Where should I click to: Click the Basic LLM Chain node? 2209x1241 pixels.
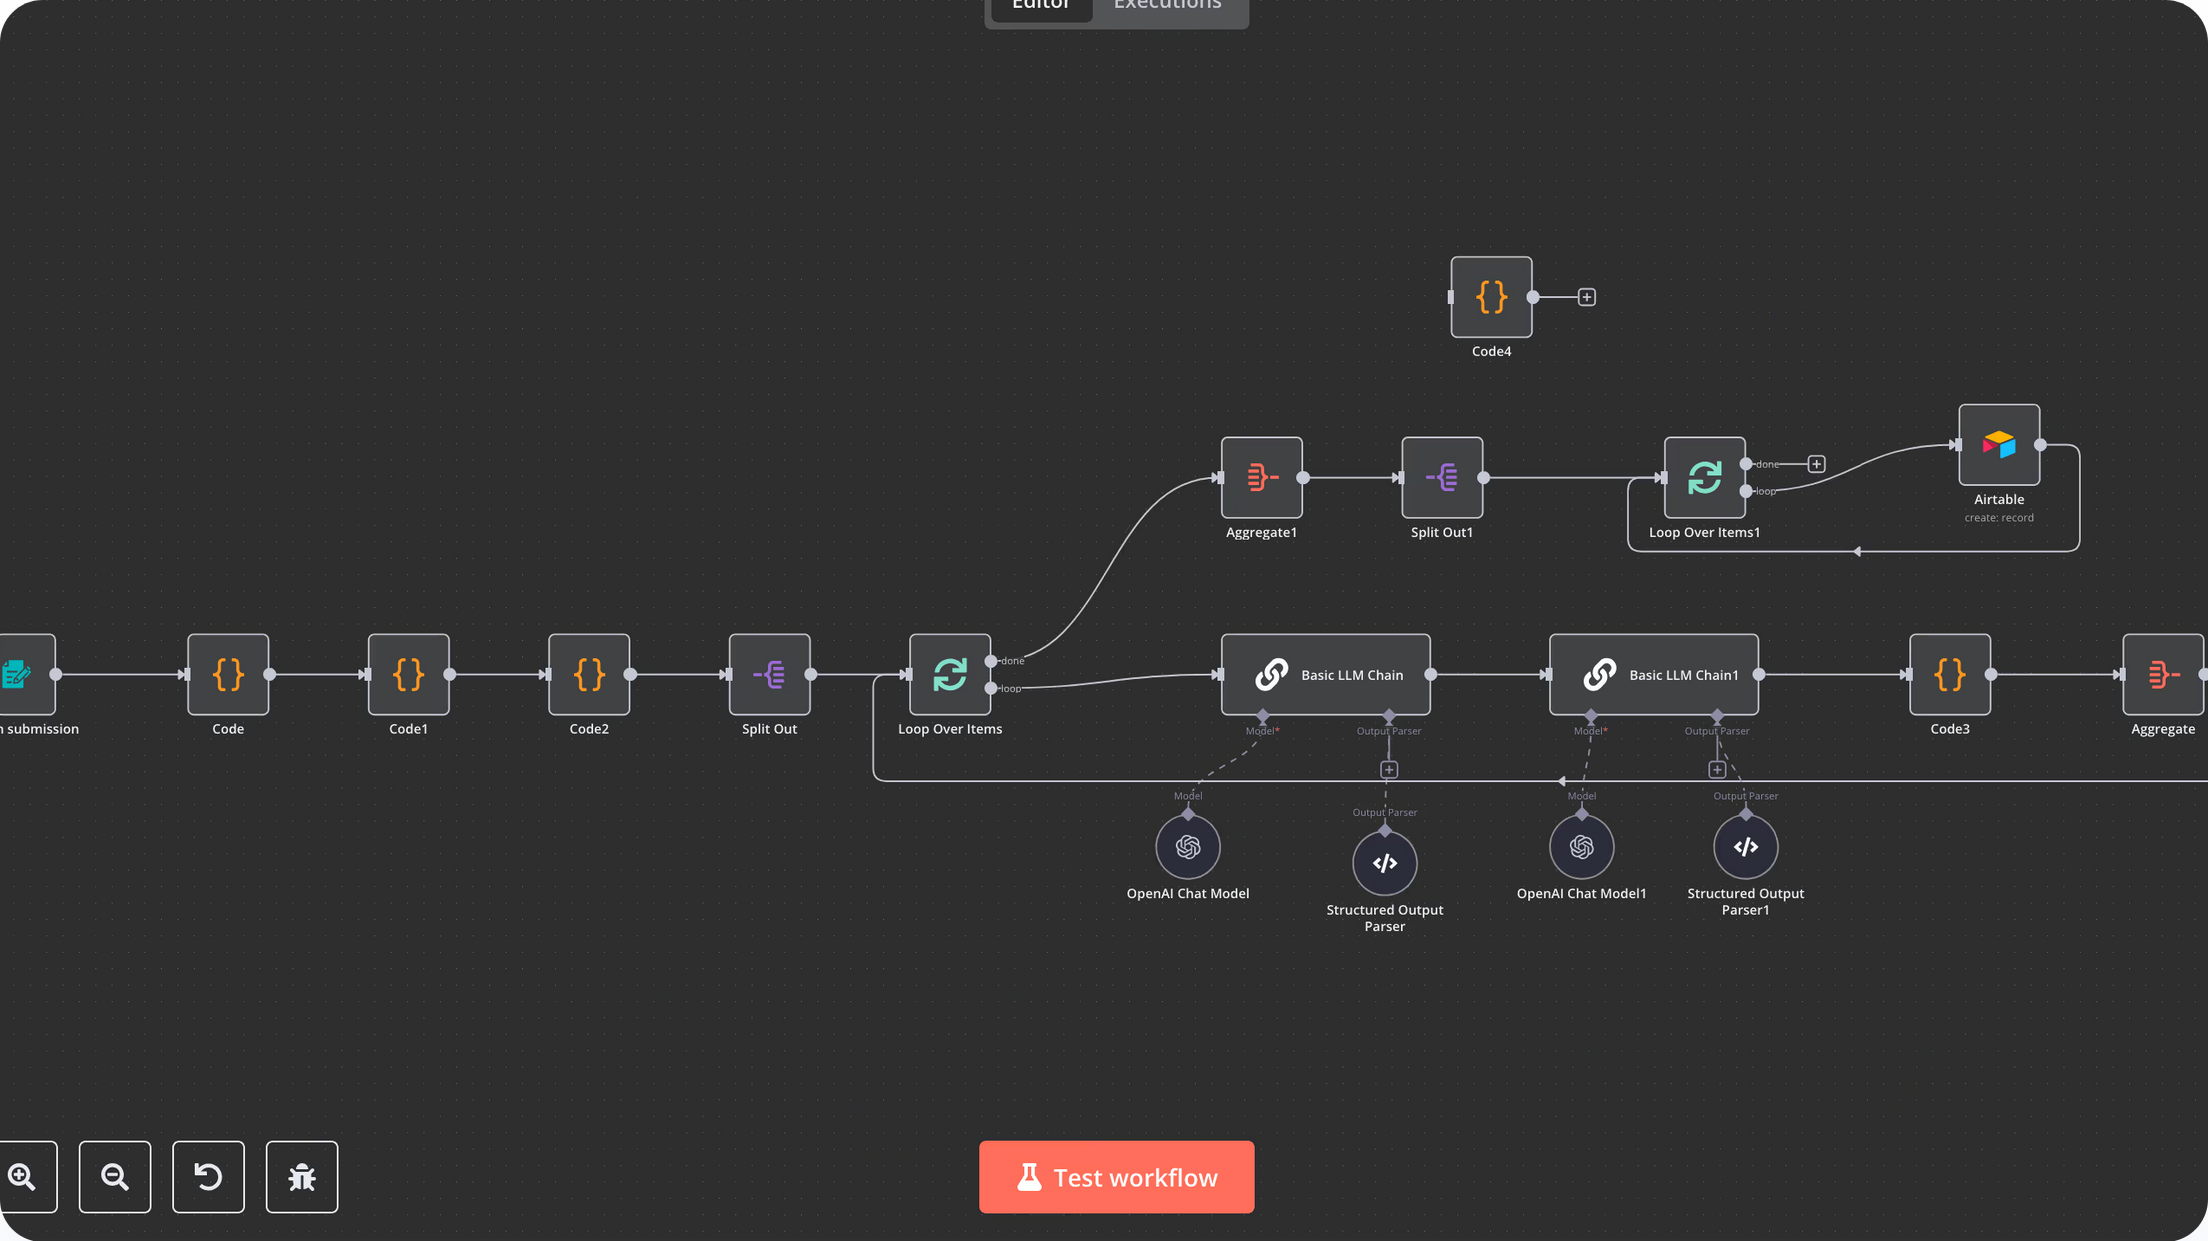[1326, 675]
